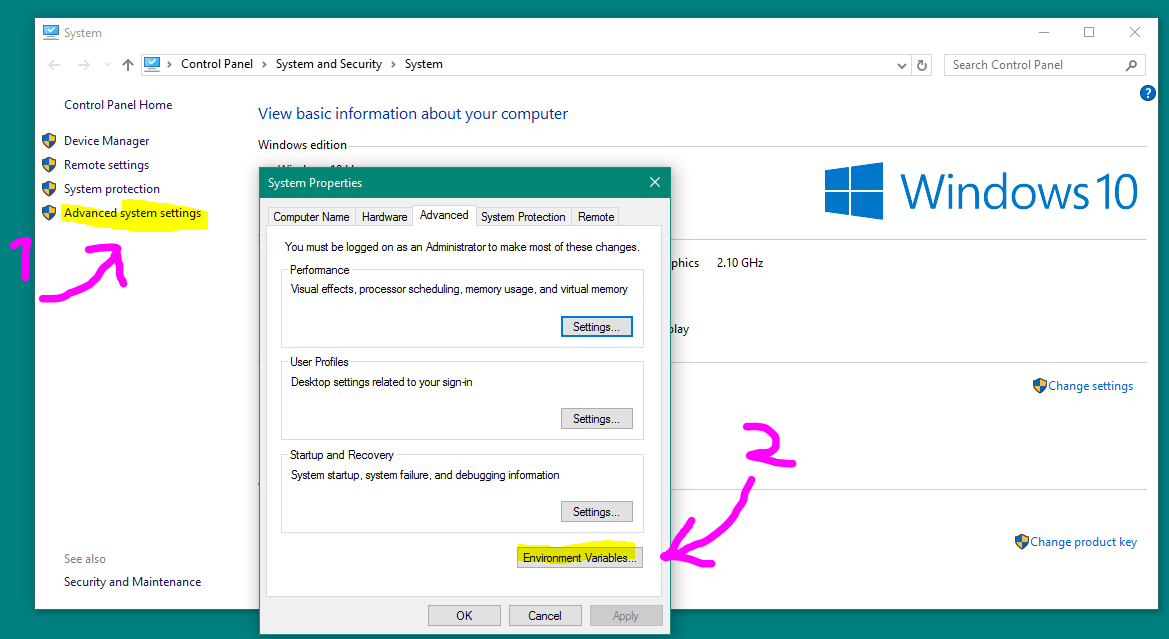Open Startup and Recovery Settings button

click(x=596, y=511)
